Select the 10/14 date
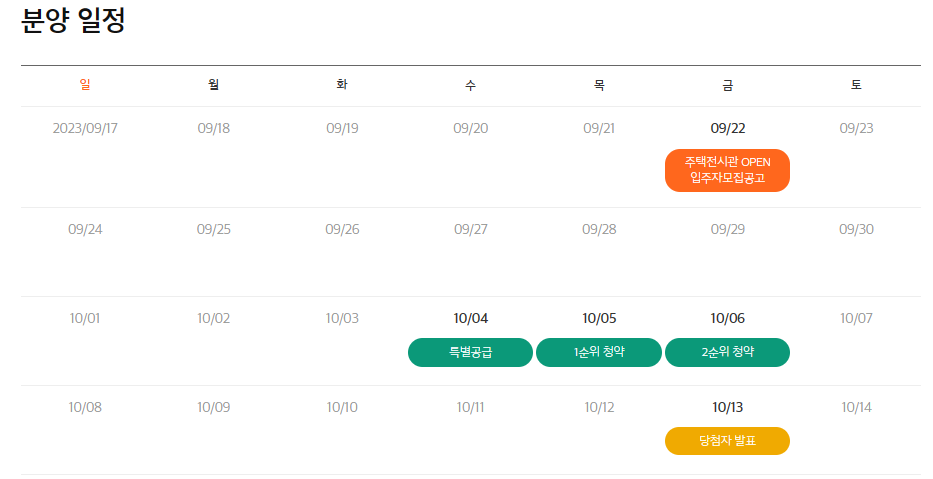 click(x=856, y=407)
